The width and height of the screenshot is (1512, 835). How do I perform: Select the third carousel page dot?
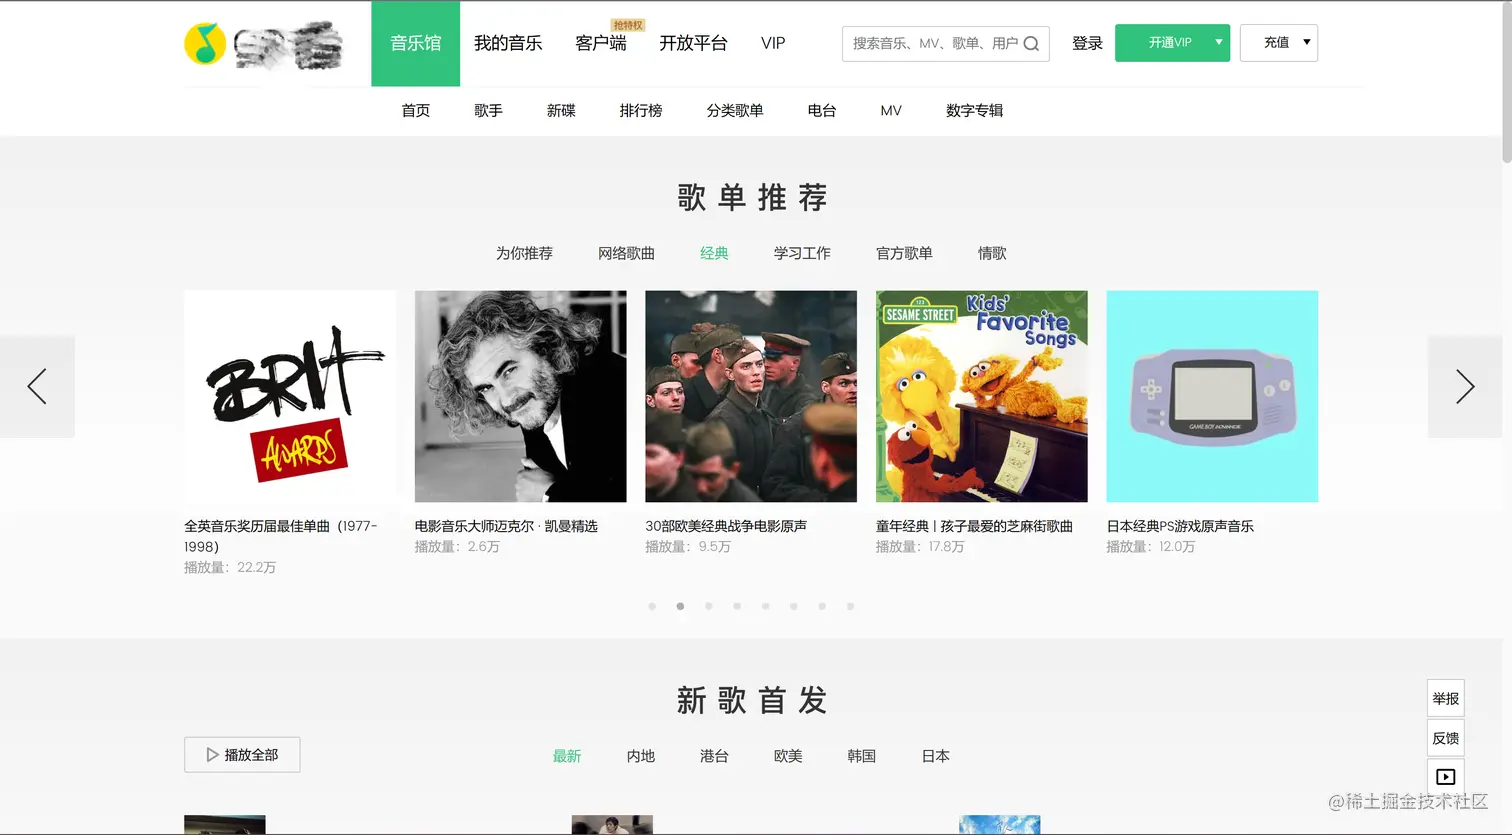click(709, 606)
